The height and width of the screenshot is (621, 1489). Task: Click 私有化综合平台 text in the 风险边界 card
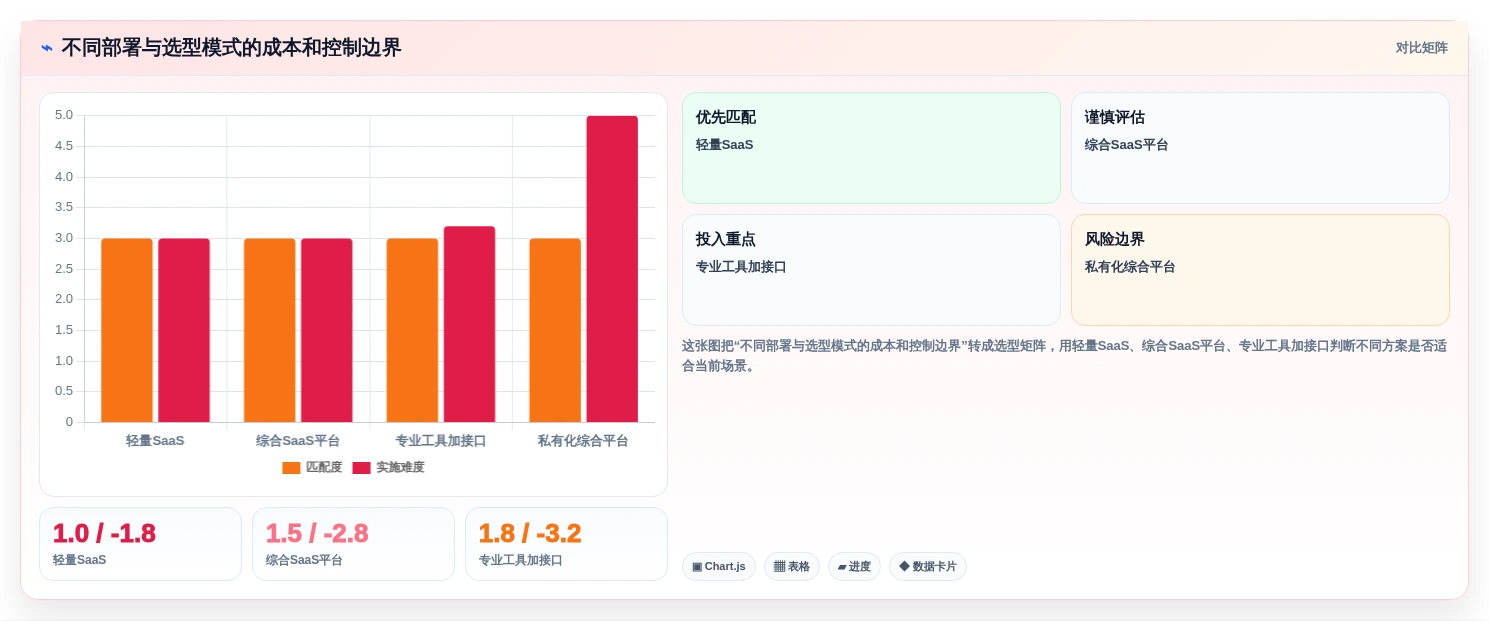(x=1130, y=267)
